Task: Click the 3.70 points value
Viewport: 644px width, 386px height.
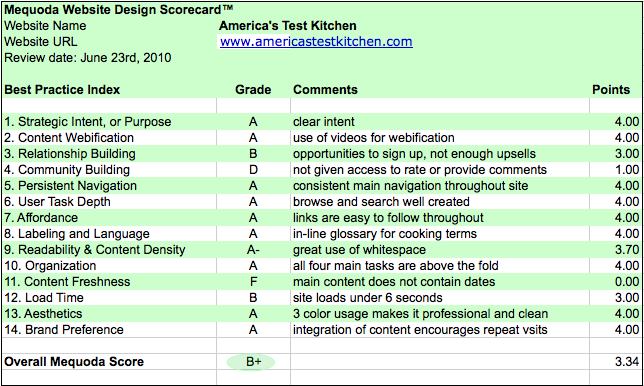Action: 627,250
